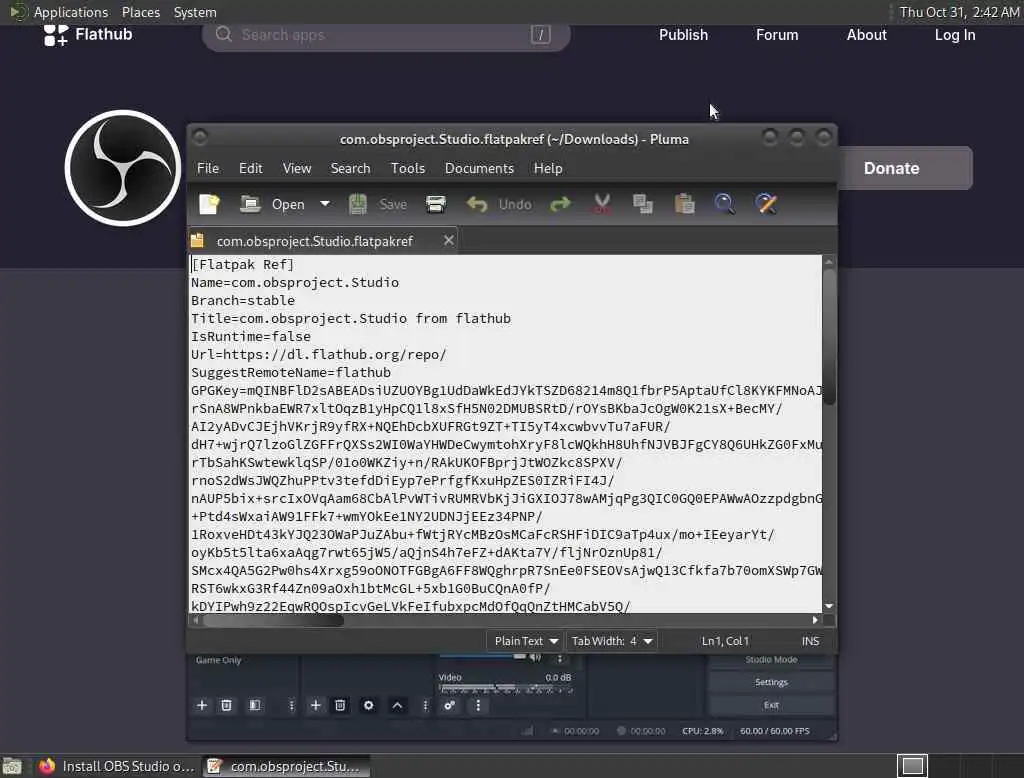The width and height of the screenshot is (1024, 778).
Task: Click the green Redo arrow icon
Action: (x=560, y=204)
